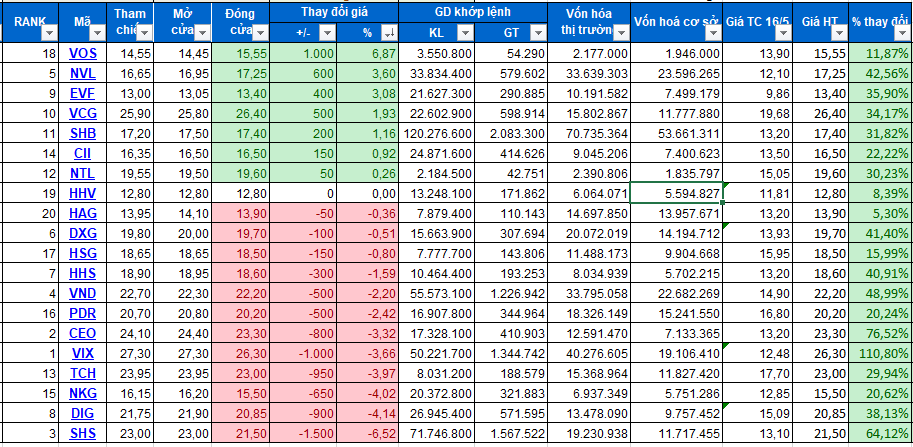The image size is (913, 447).
Task: Select HAG base cap 13.957.671
Action: coord(677,213)
